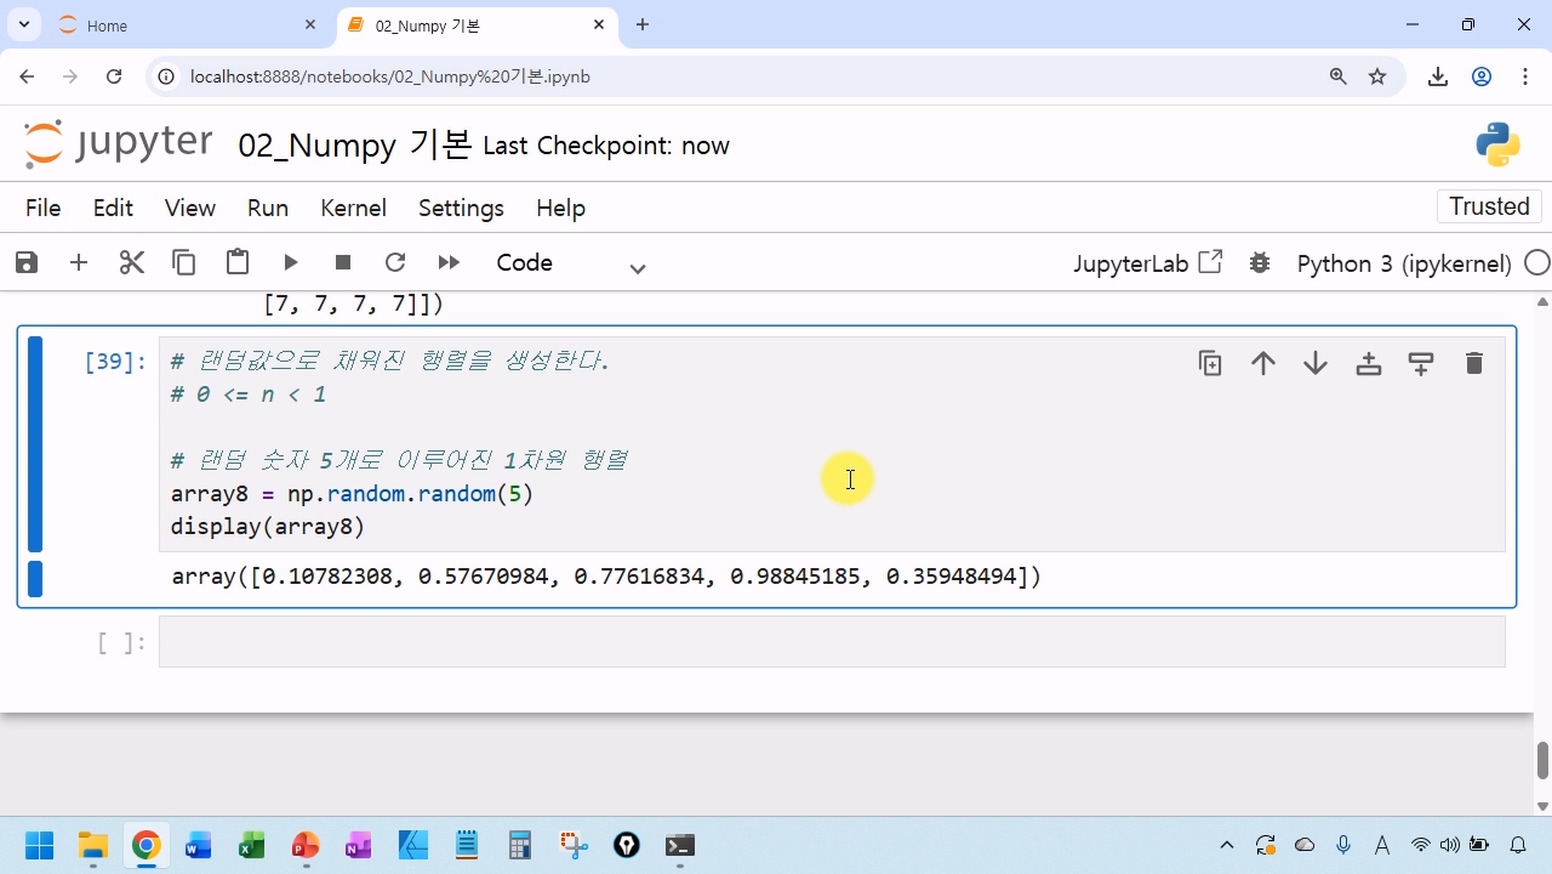Click the Jupyter logo
This screenshot has height=874, width=1552.
point(118,143)
